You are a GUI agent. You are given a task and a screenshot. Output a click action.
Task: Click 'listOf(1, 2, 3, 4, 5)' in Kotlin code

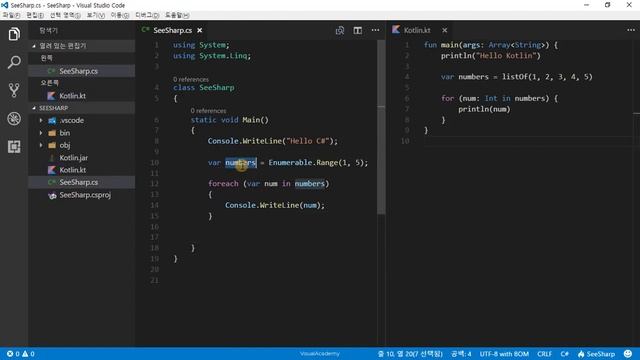click(547, 77)
